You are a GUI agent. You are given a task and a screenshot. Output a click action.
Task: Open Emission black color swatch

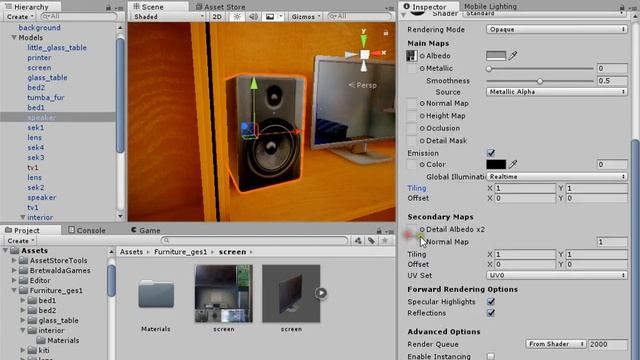[x=496, y=164]
